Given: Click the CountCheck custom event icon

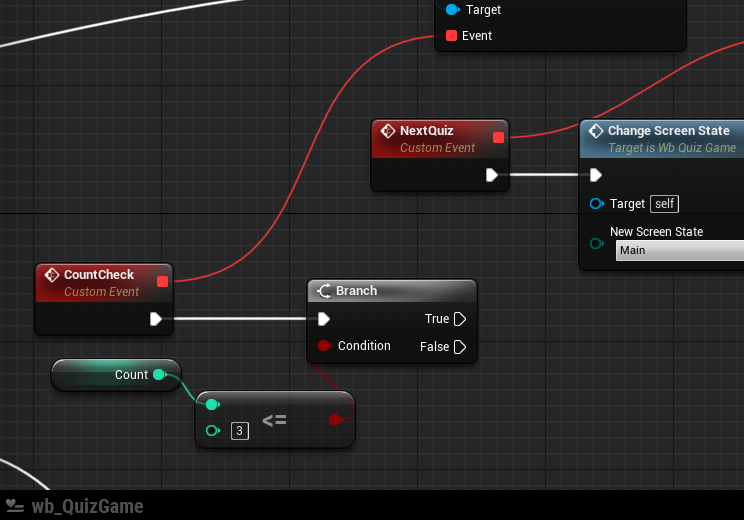Looking at the screenshot, I should point(52,275).
